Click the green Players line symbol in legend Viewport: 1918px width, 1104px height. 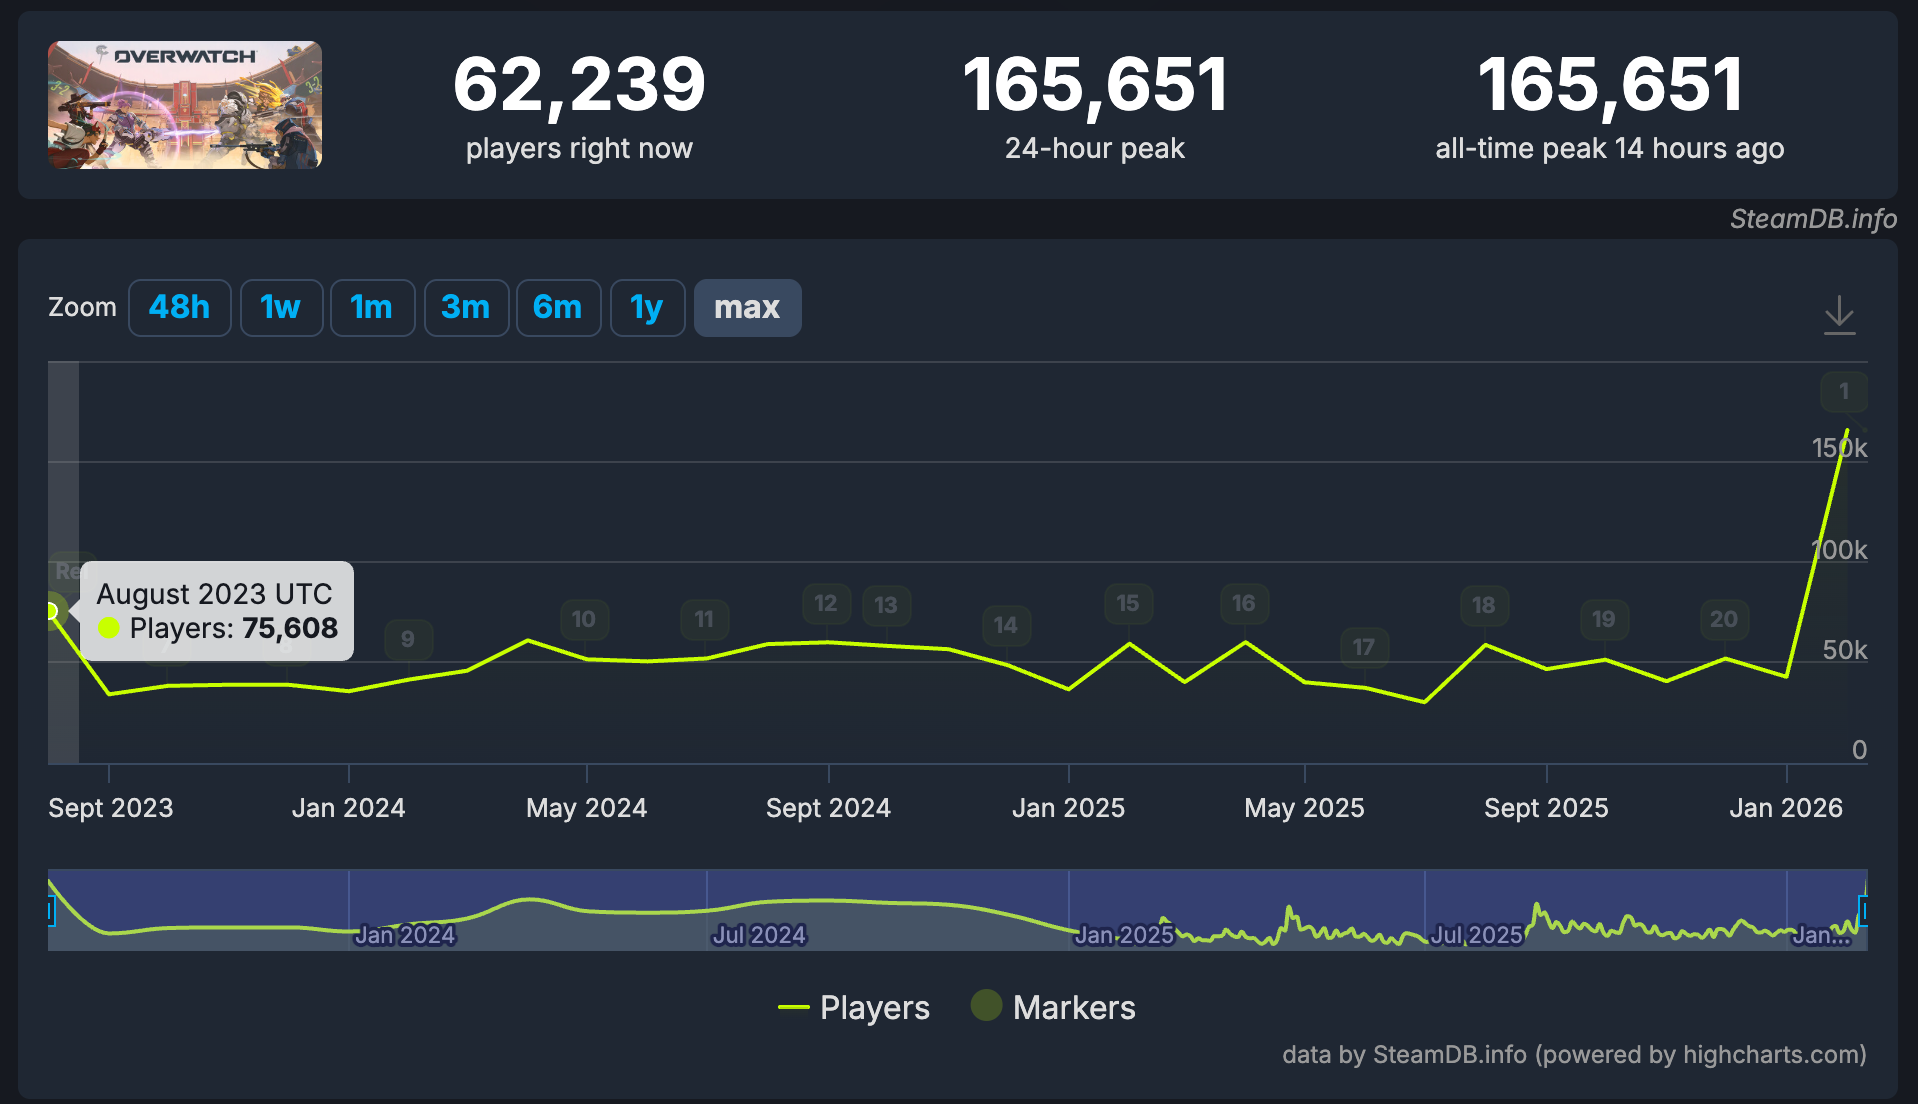pos(792,1007)
